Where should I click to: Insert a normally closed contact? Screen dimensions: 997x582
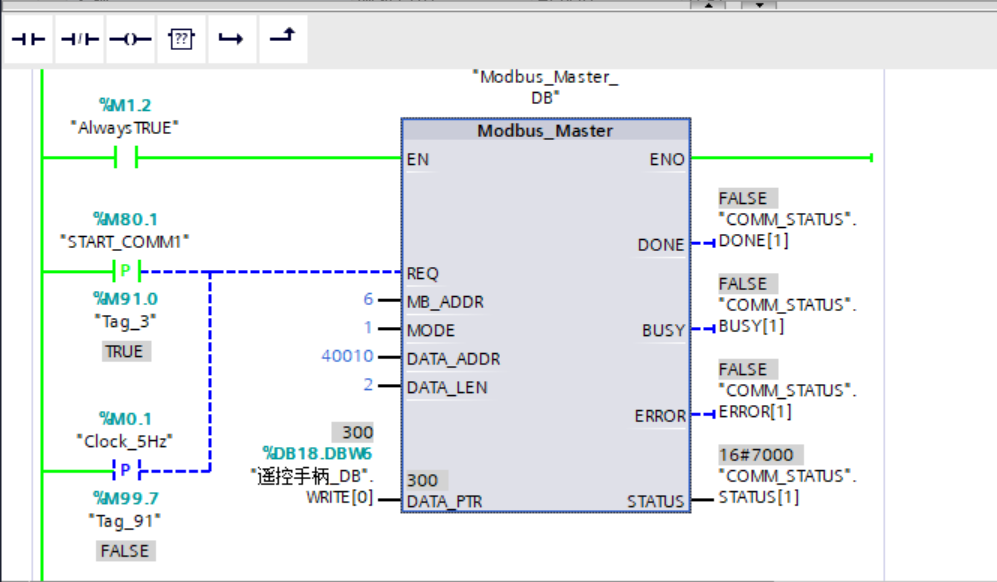pos(79,39)
